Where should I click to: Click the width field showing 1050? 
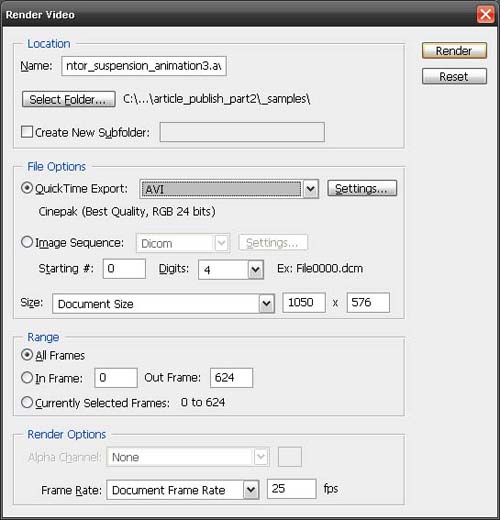304,303
